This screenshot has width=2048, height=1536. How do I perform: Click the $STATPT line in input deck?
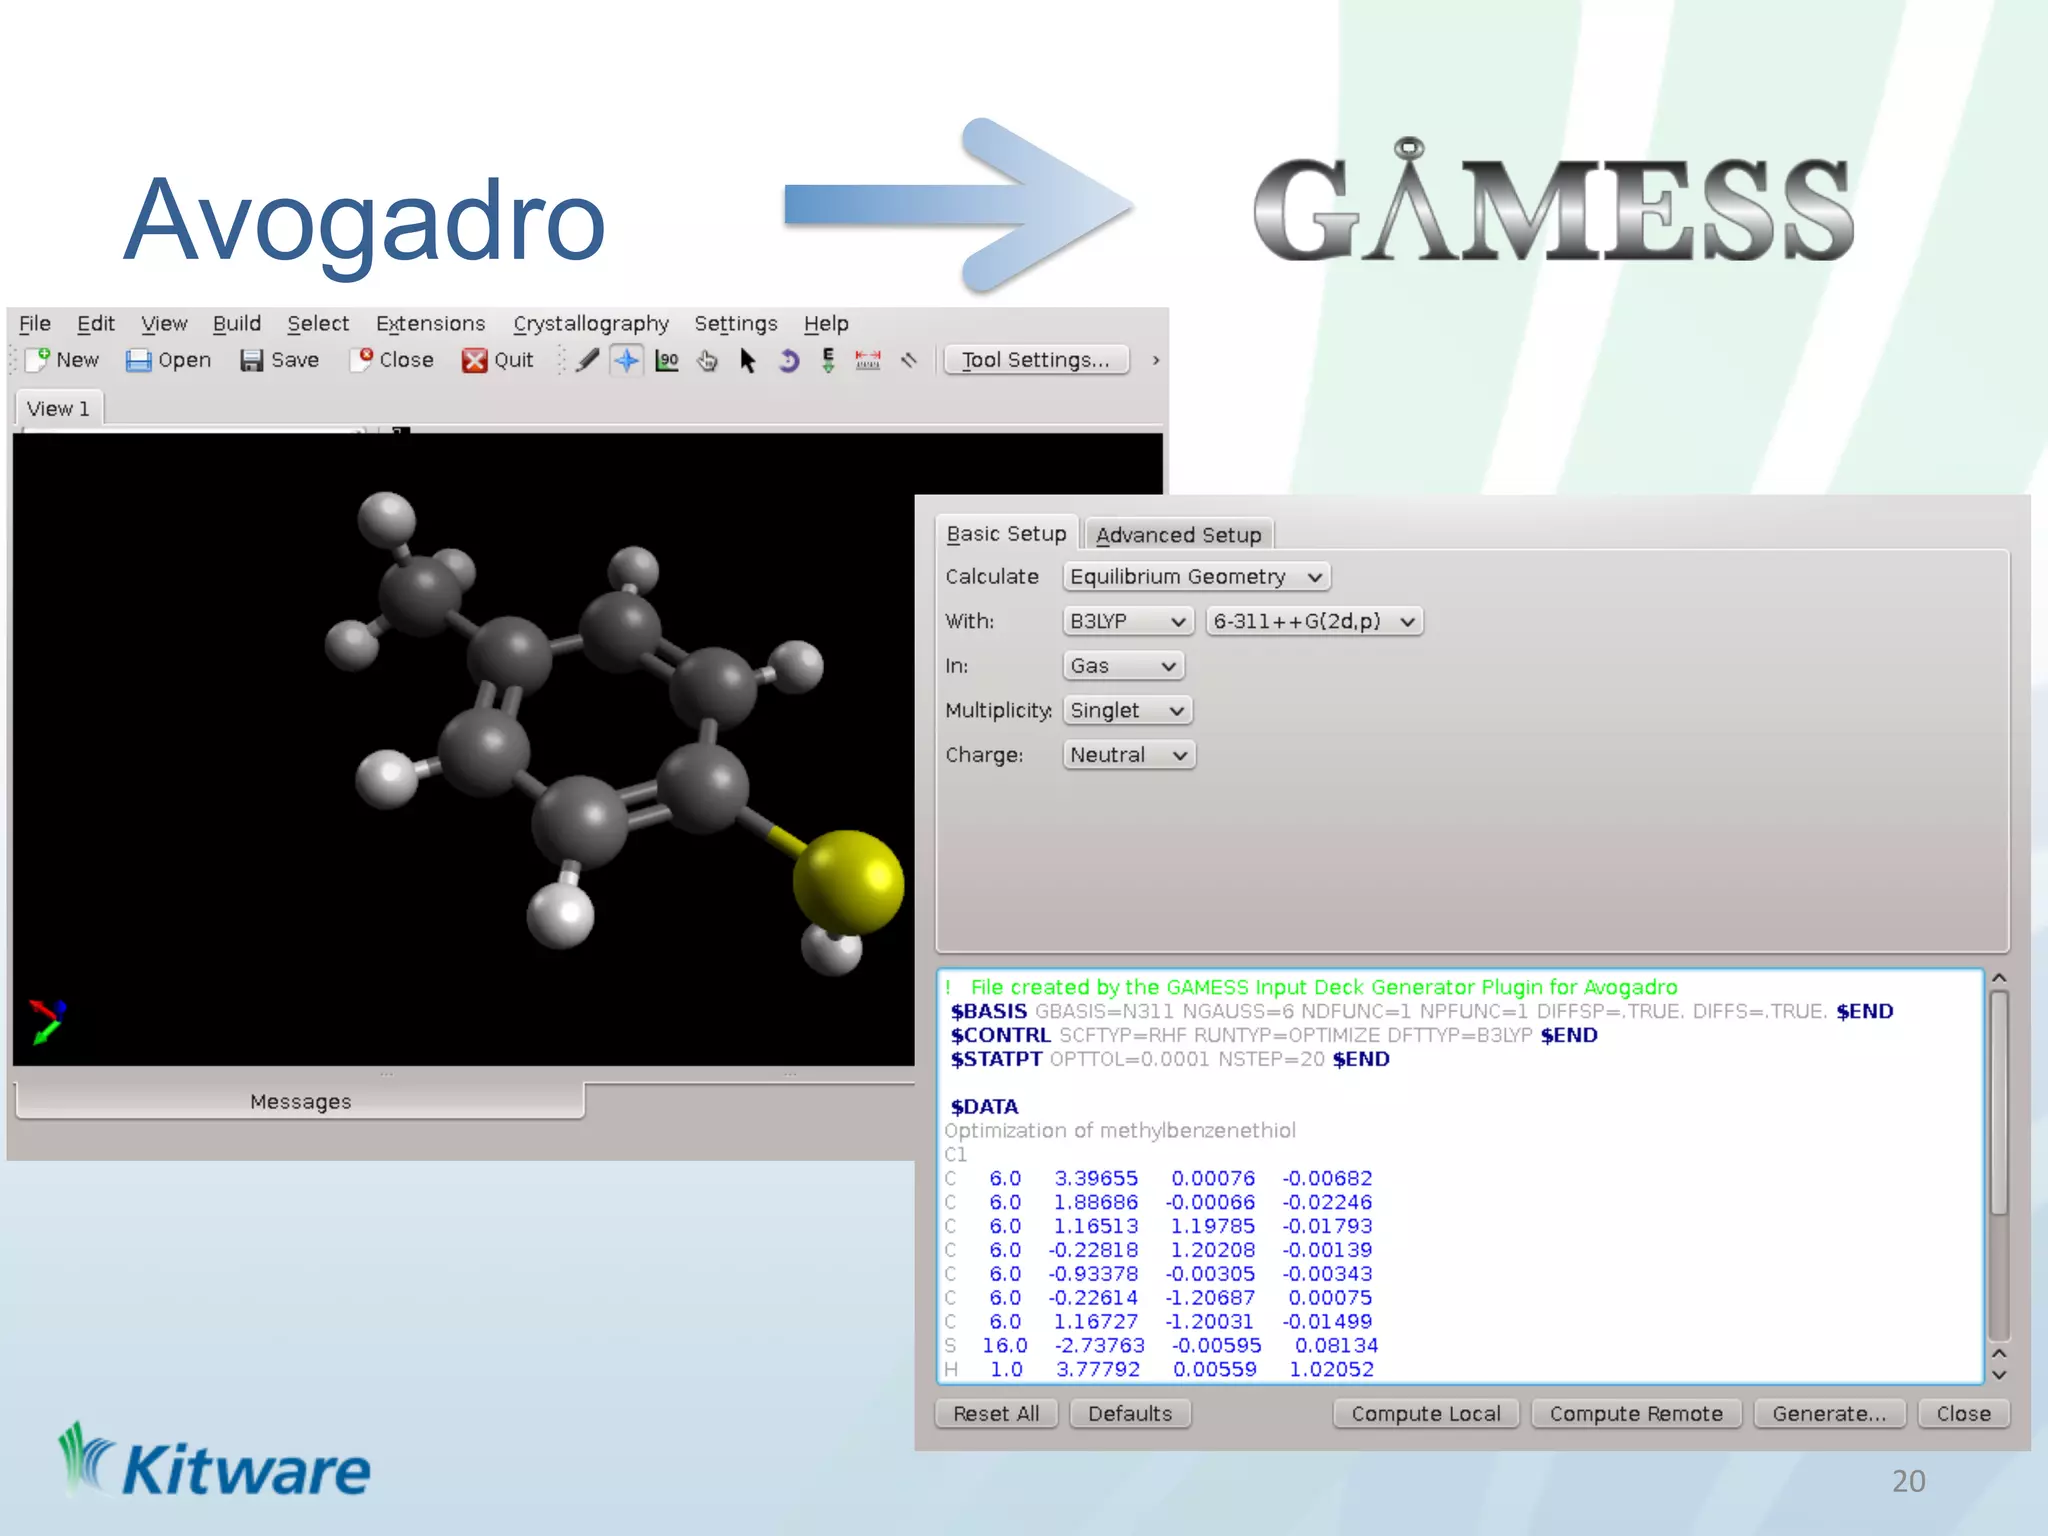[1169, 1060]
